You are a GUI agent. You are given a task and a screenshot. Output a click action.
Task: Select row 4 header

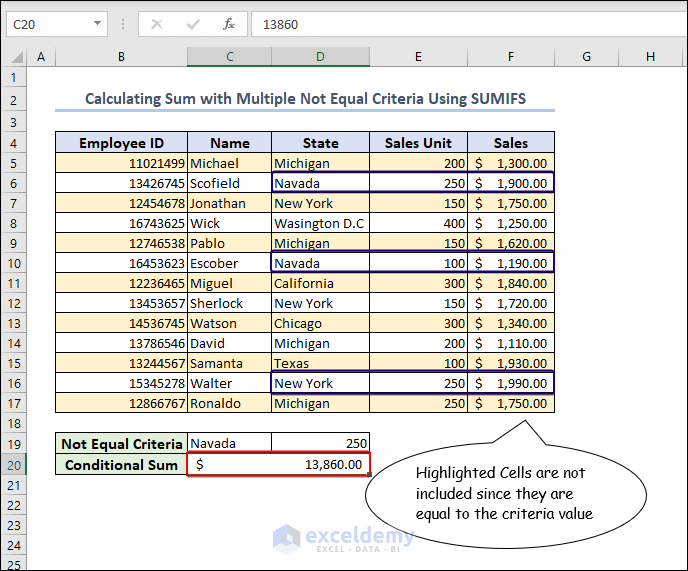[14, 143]
